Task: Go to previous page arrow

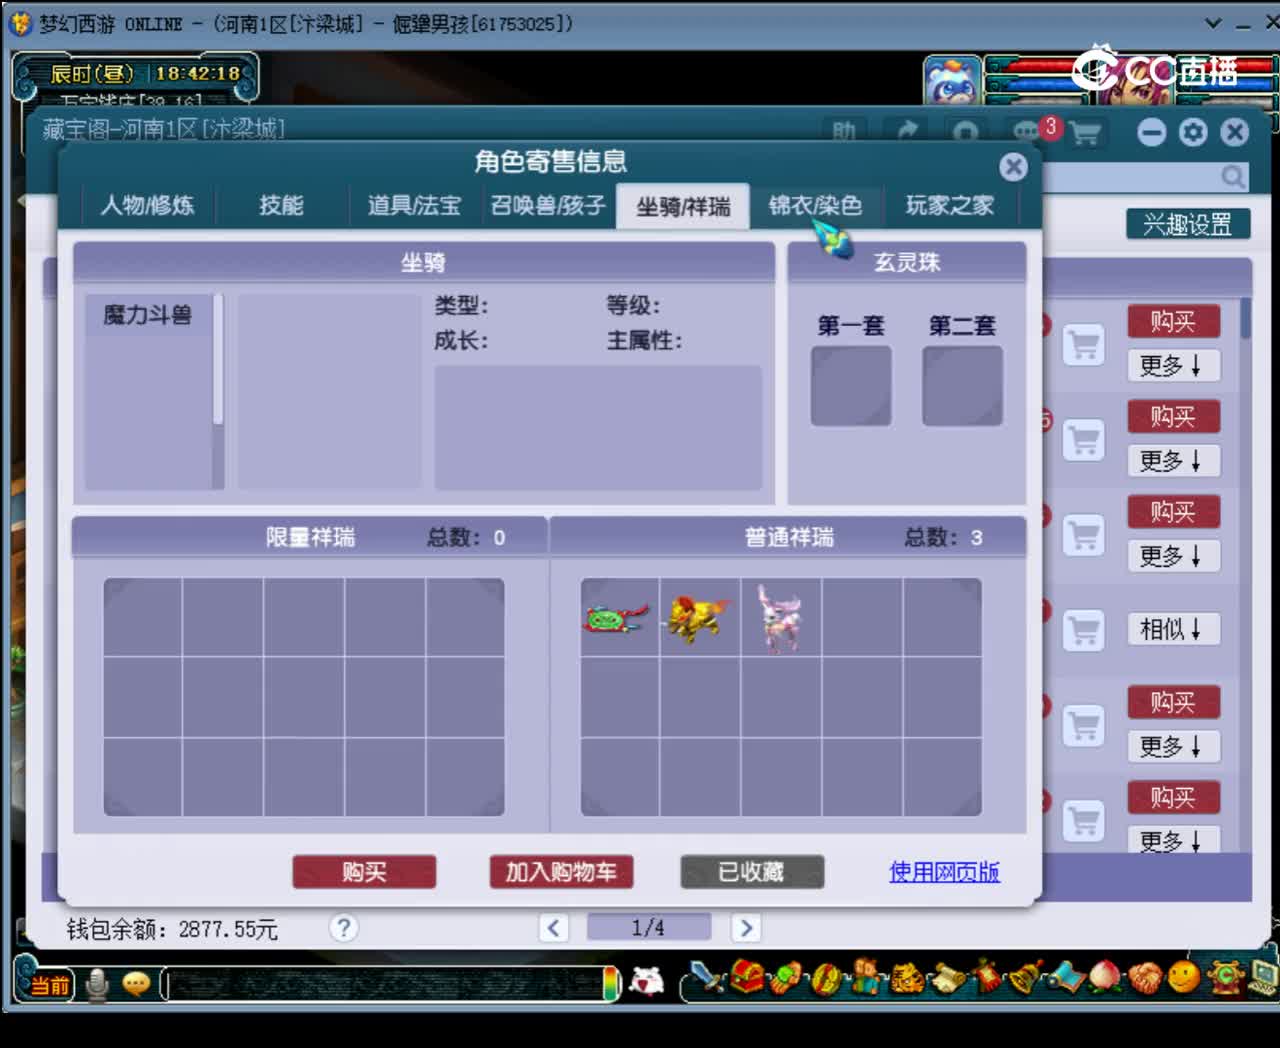Action: (554, 928)
